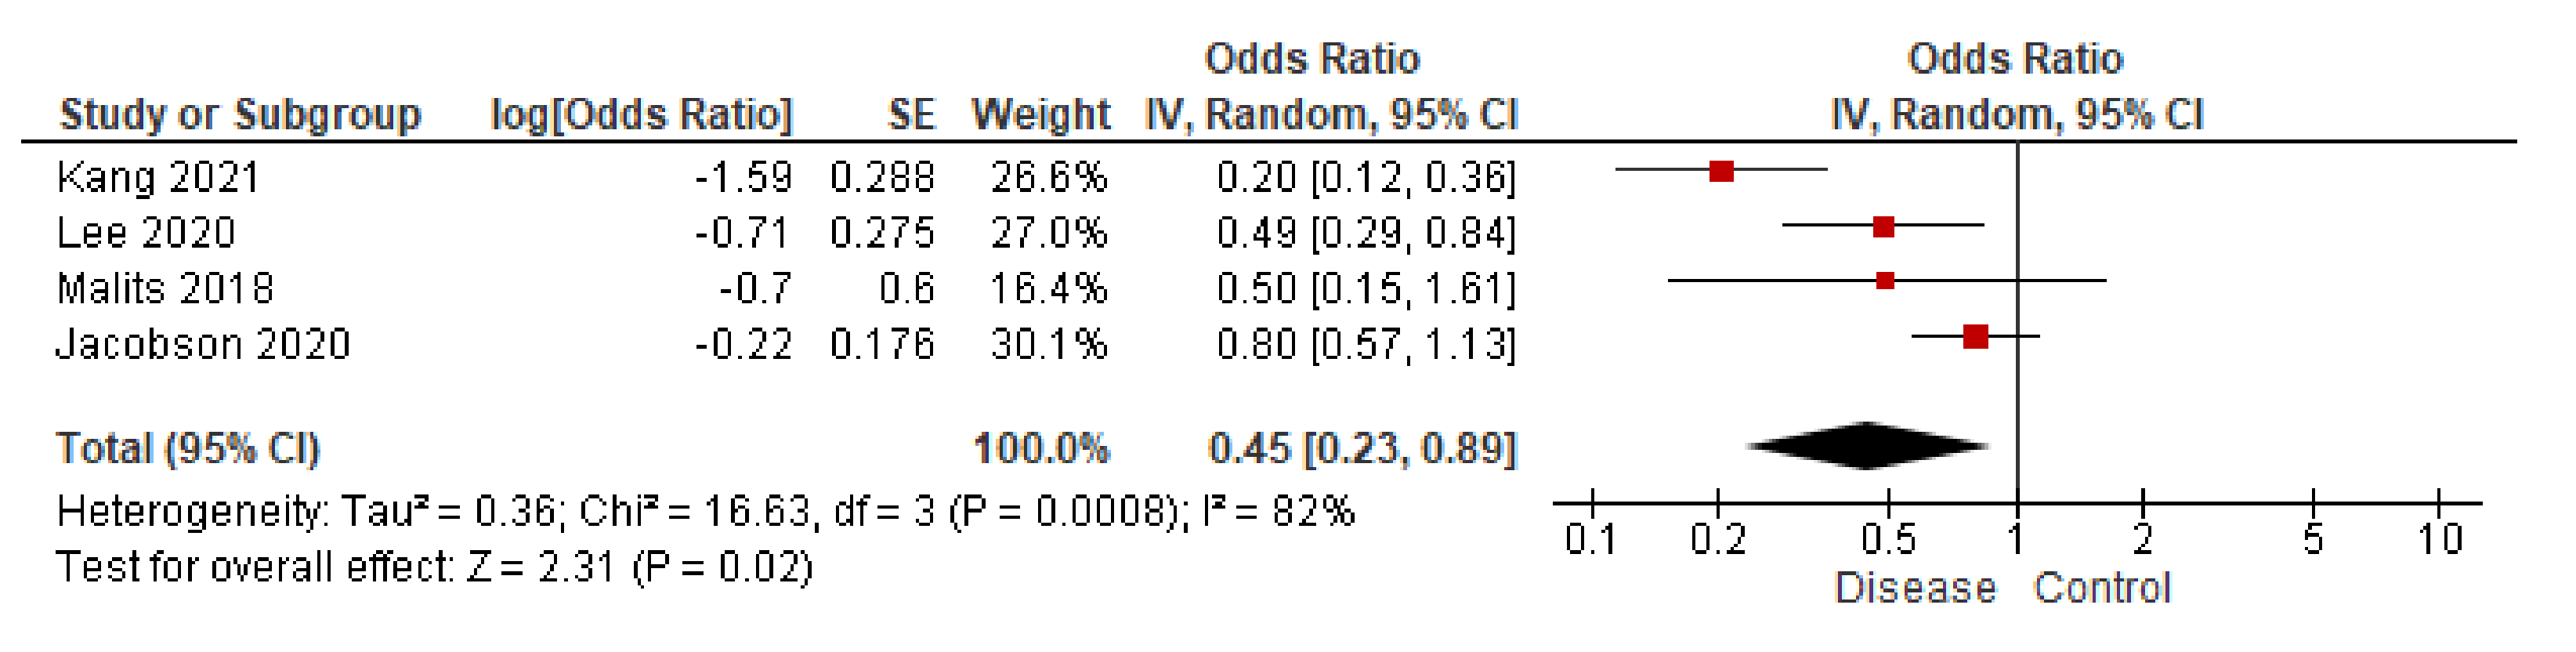
Task: Click the red square marker for Kang 2021
Action: (x=1721, y=171)
